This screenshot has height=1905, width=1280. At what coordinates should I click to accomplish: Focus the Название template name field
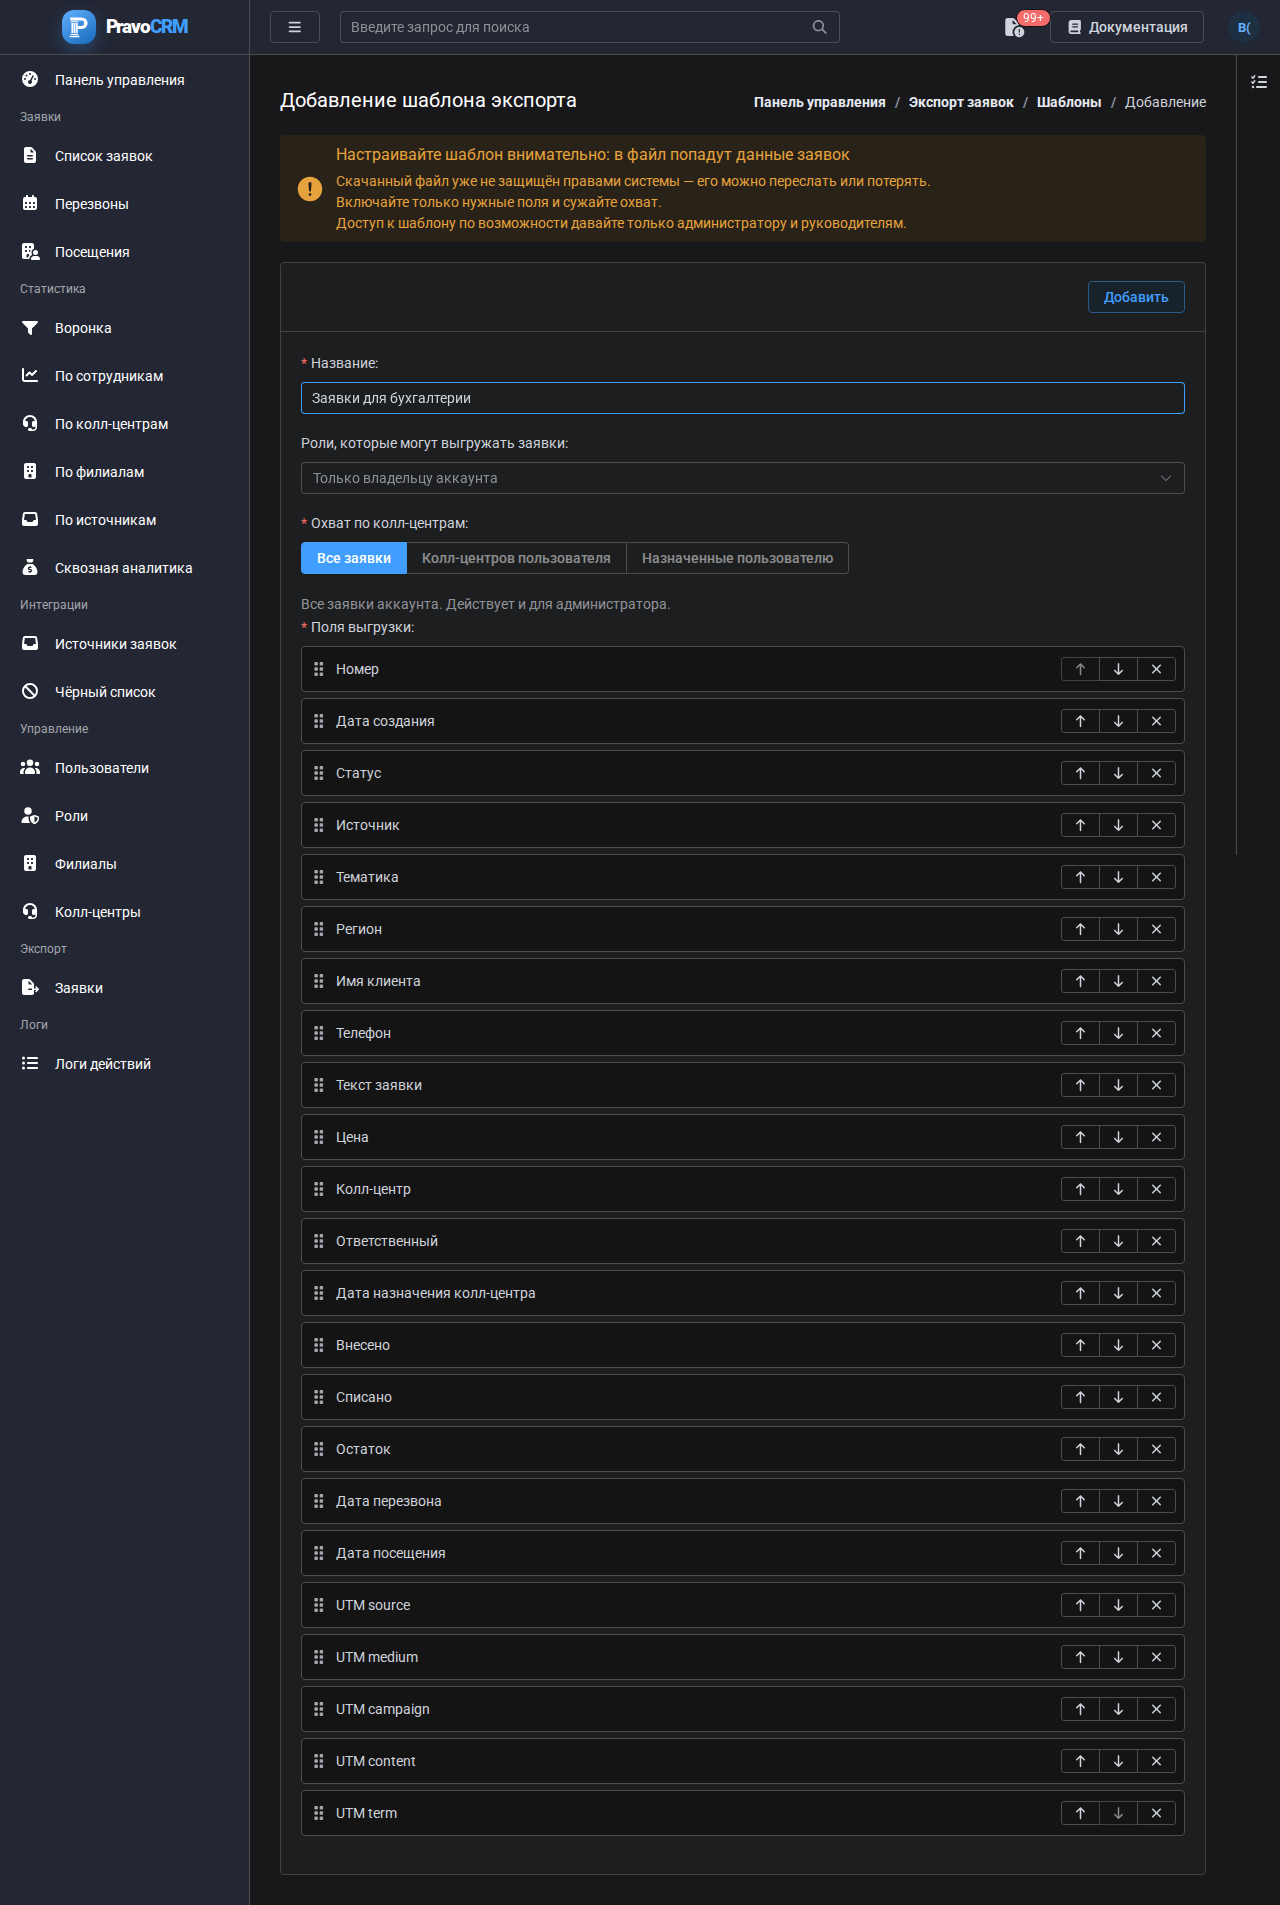tap(743, 398)
